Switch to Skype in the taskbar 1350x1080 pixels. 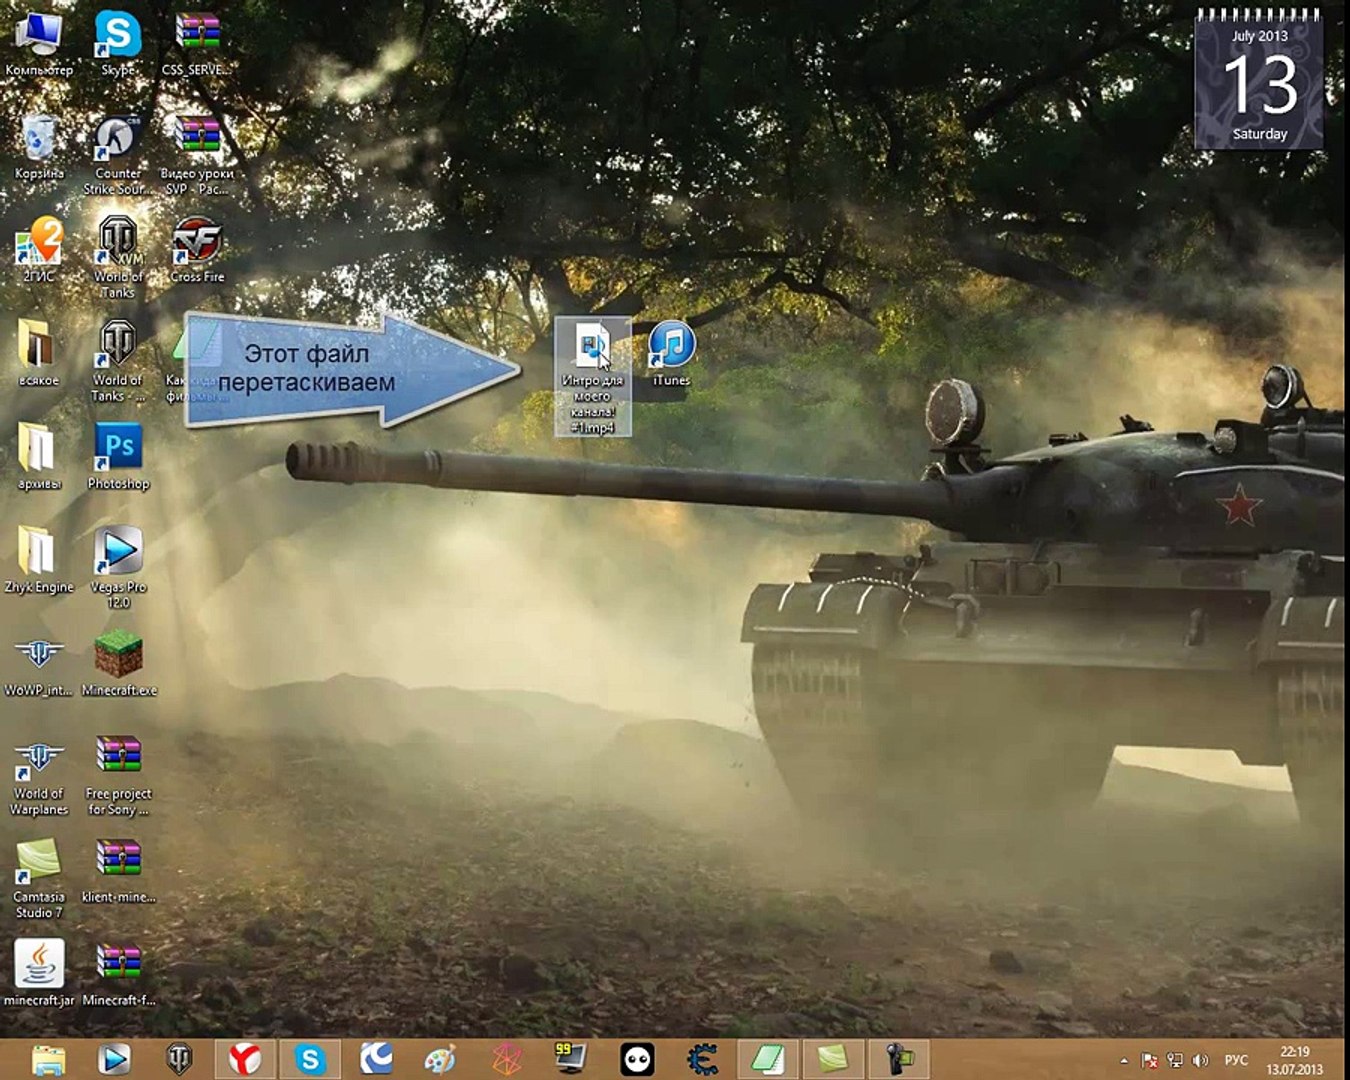point(310,1058)
